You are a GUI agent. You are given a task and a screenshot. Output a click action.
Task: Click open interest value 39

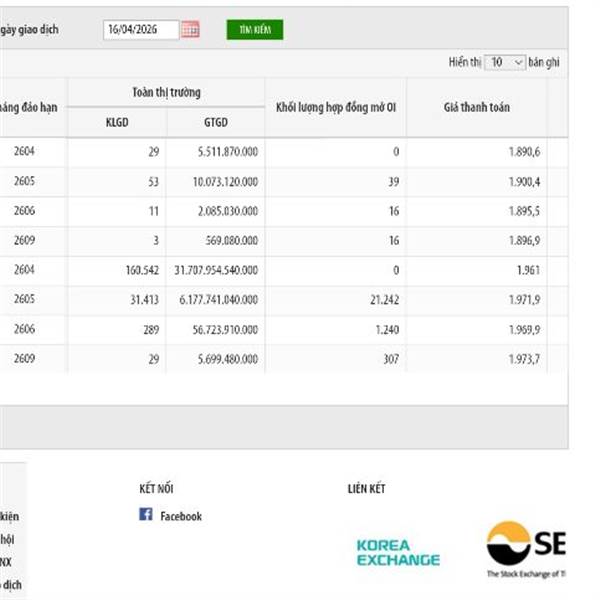click(394, 182)
